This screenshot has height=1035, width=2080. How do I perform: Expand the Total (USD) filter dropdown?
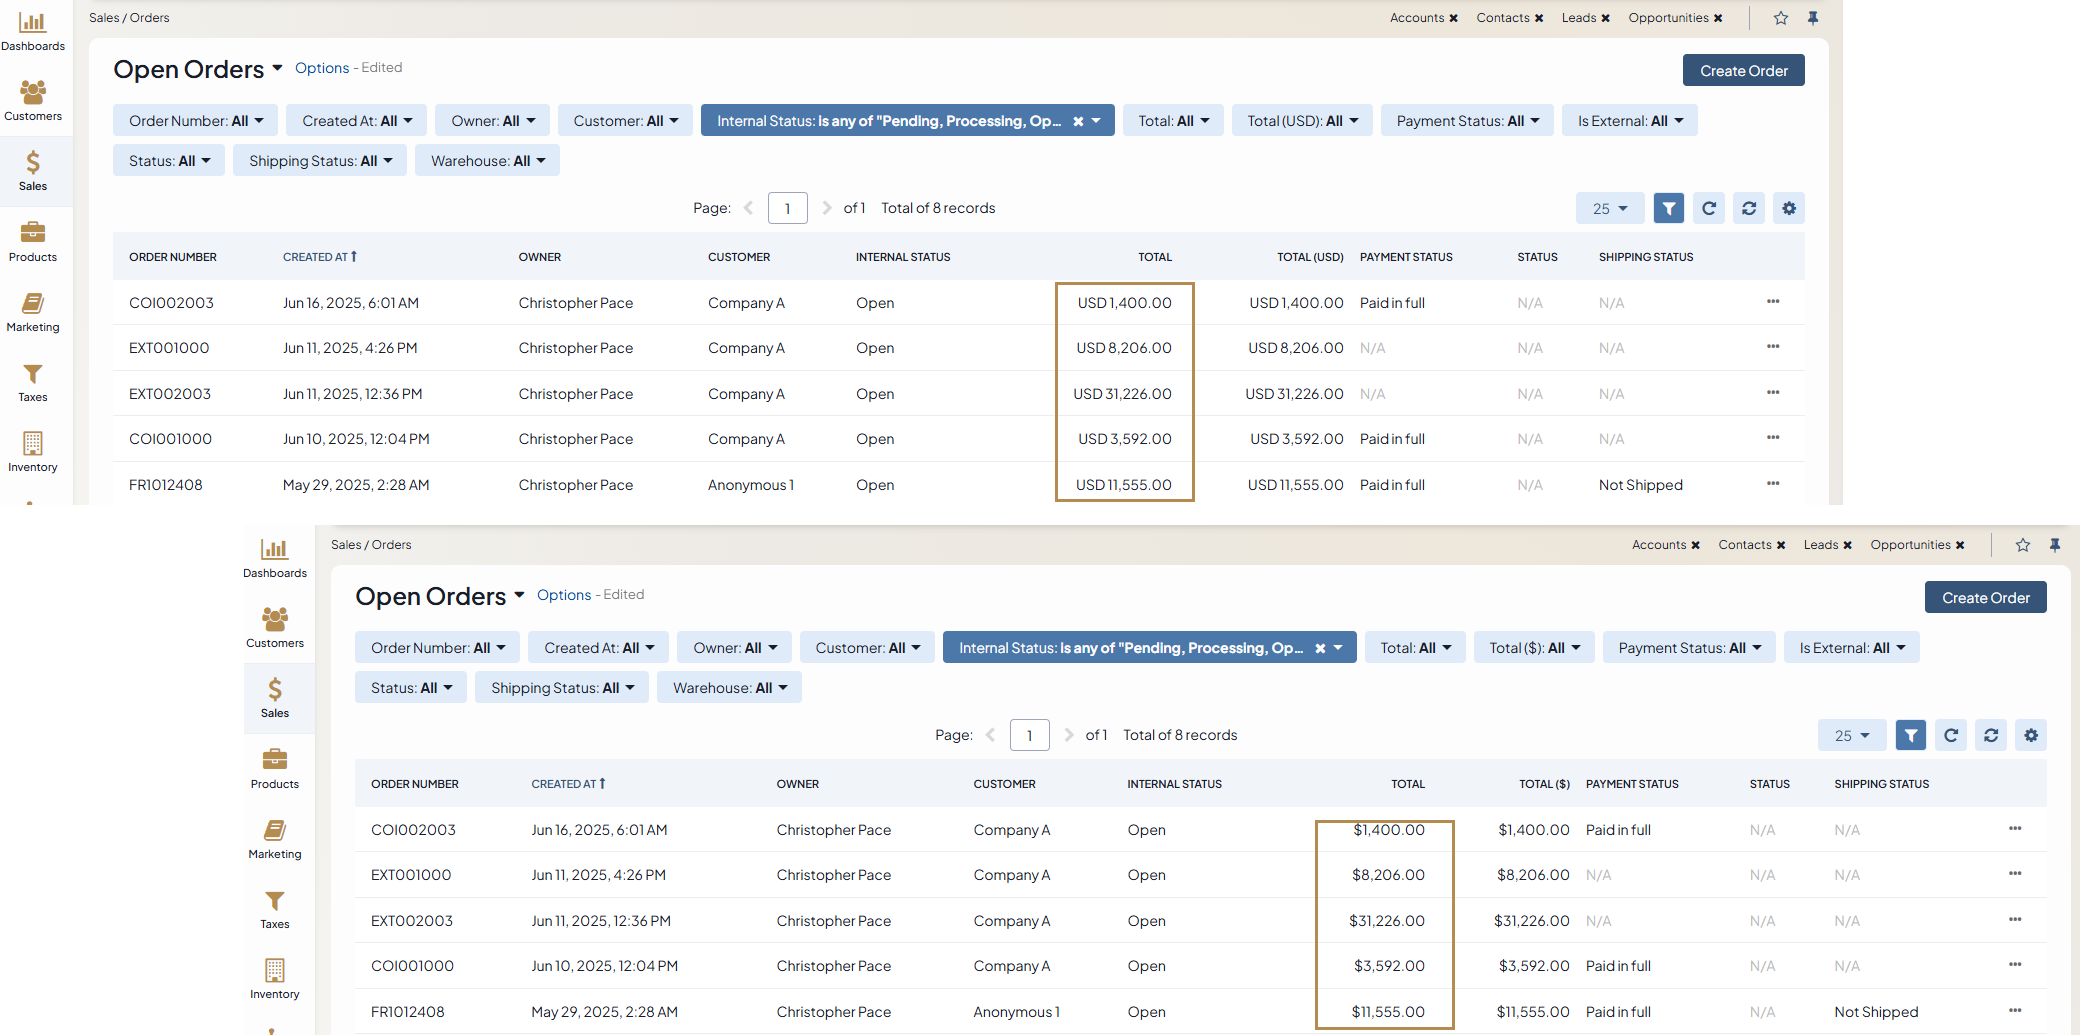[1301, 121]
